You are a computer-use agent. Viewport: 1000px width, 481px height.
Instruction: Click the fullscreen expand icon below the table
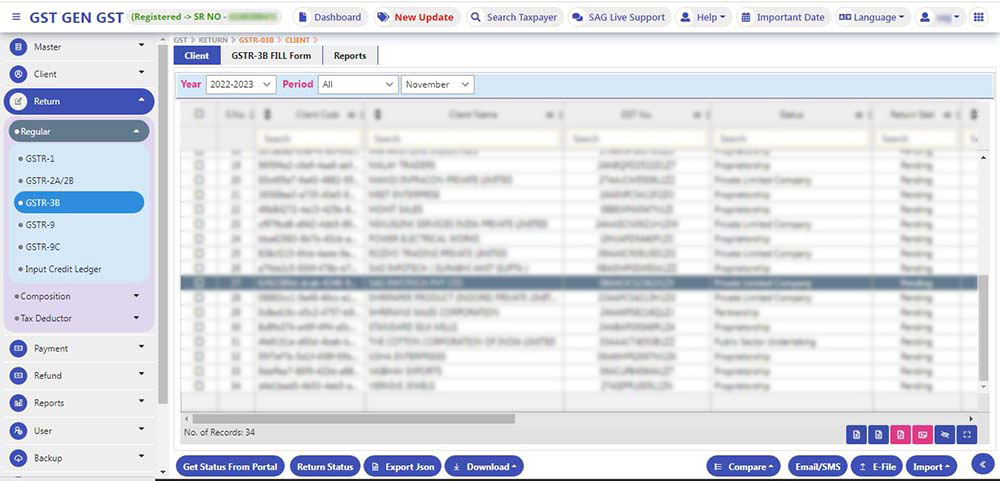point(966,434)
